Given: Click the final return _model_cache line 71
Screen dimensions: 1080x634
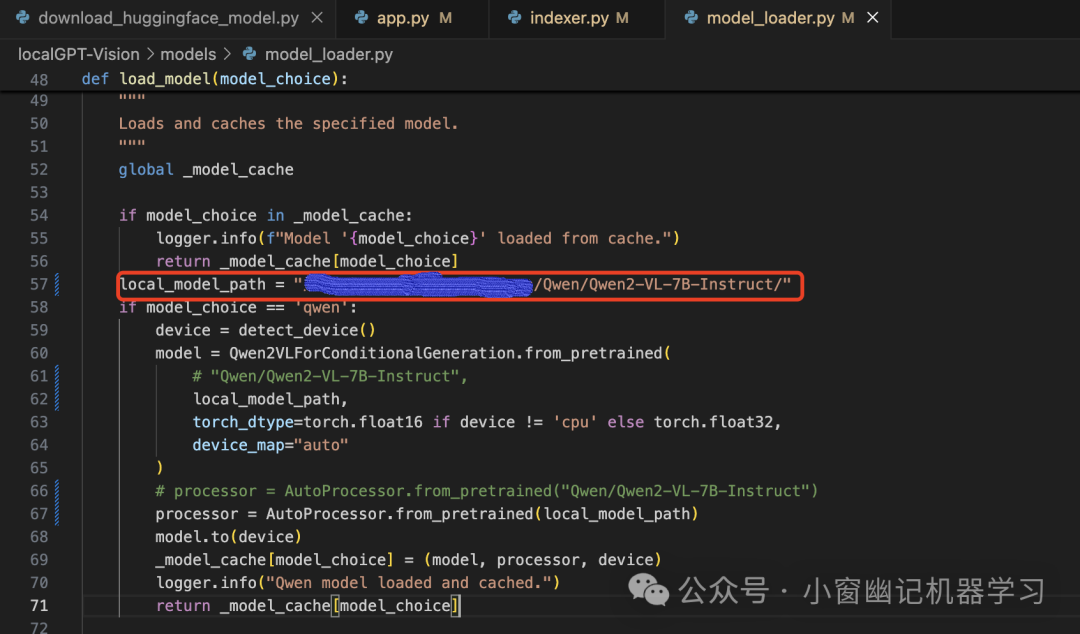Looking at the screenshot, I should coord(308,606).
